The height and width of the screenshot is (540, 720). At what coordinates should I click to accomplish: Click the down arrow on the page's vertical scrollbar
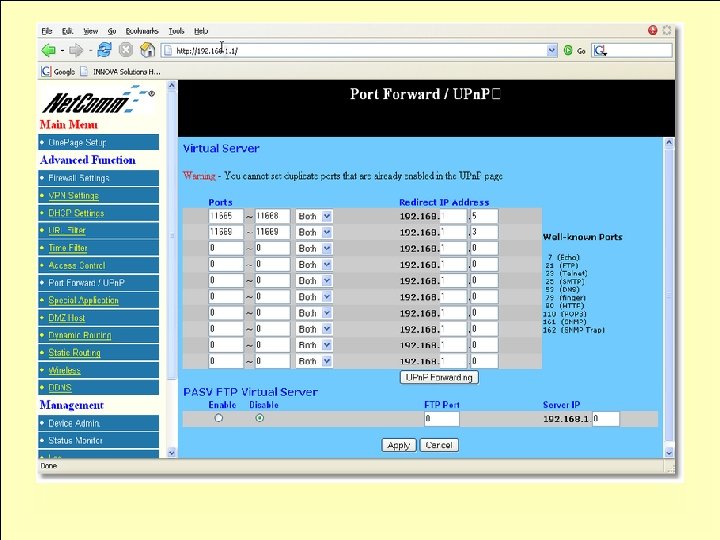point(669,452)
